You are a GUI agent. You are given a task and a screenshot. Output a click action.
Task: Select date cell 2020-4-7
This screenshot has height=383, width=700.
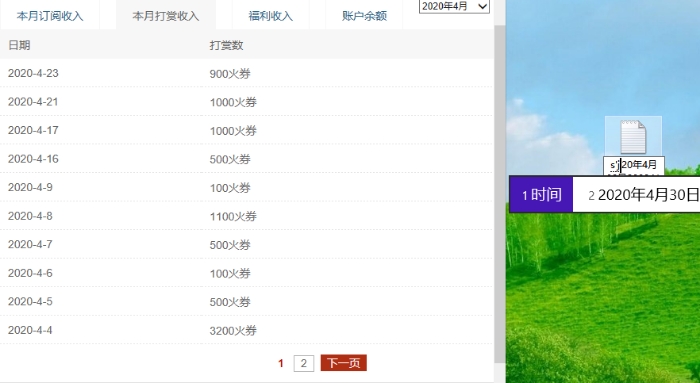click(x=30, y=245)
